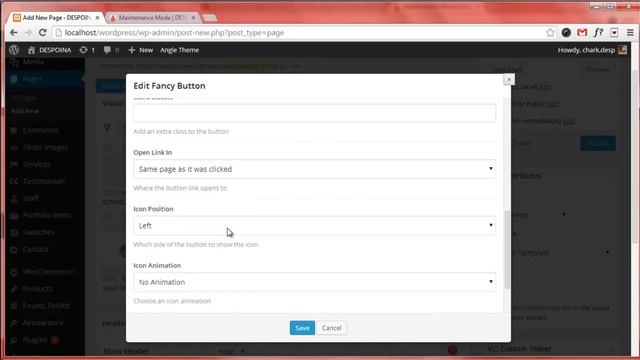This screenshot has height=360, width=640.
Task: Open the Open Link In dropdown
Action: point(314,169)
